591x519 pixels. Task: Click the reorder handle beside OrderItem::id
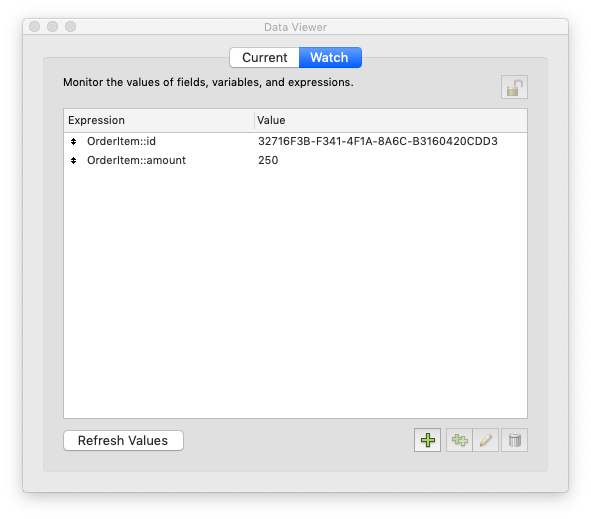pyautogui.click(x=73, y=141)
